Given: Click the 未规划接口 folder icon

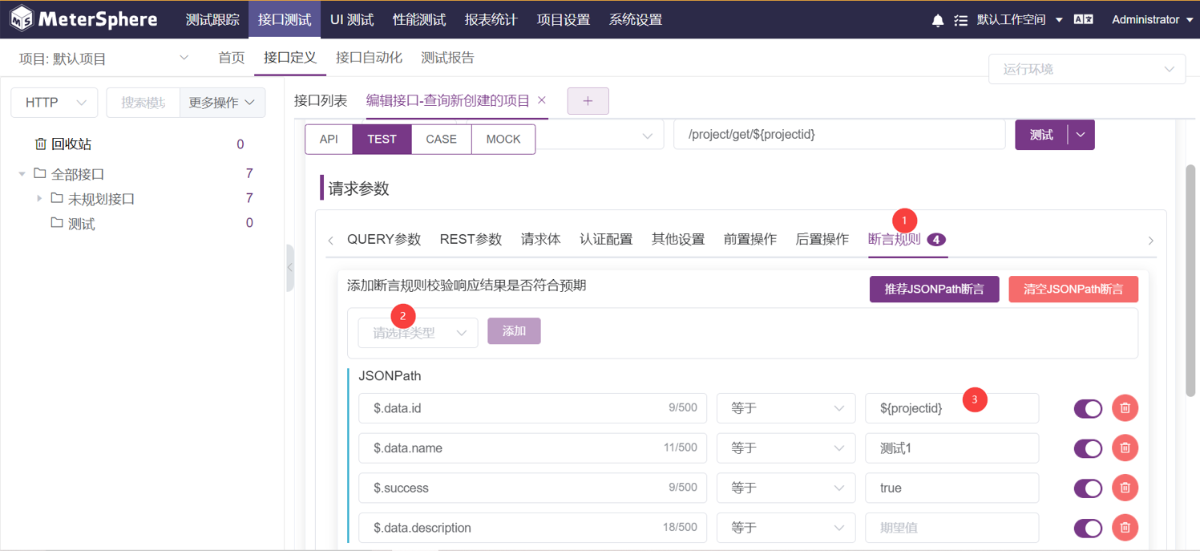Looking at the screenshot, I should 57,199.
